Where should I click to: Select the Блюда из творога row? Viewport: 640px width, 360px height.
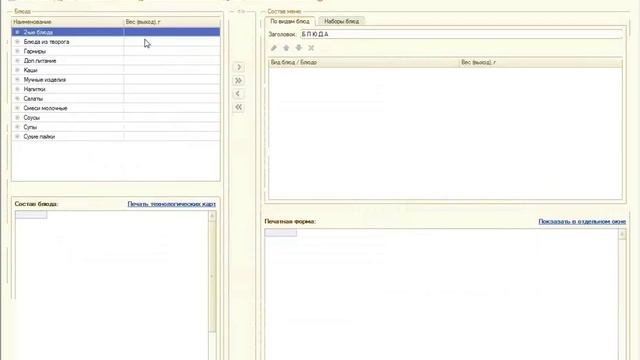click(x=116, y=42)
